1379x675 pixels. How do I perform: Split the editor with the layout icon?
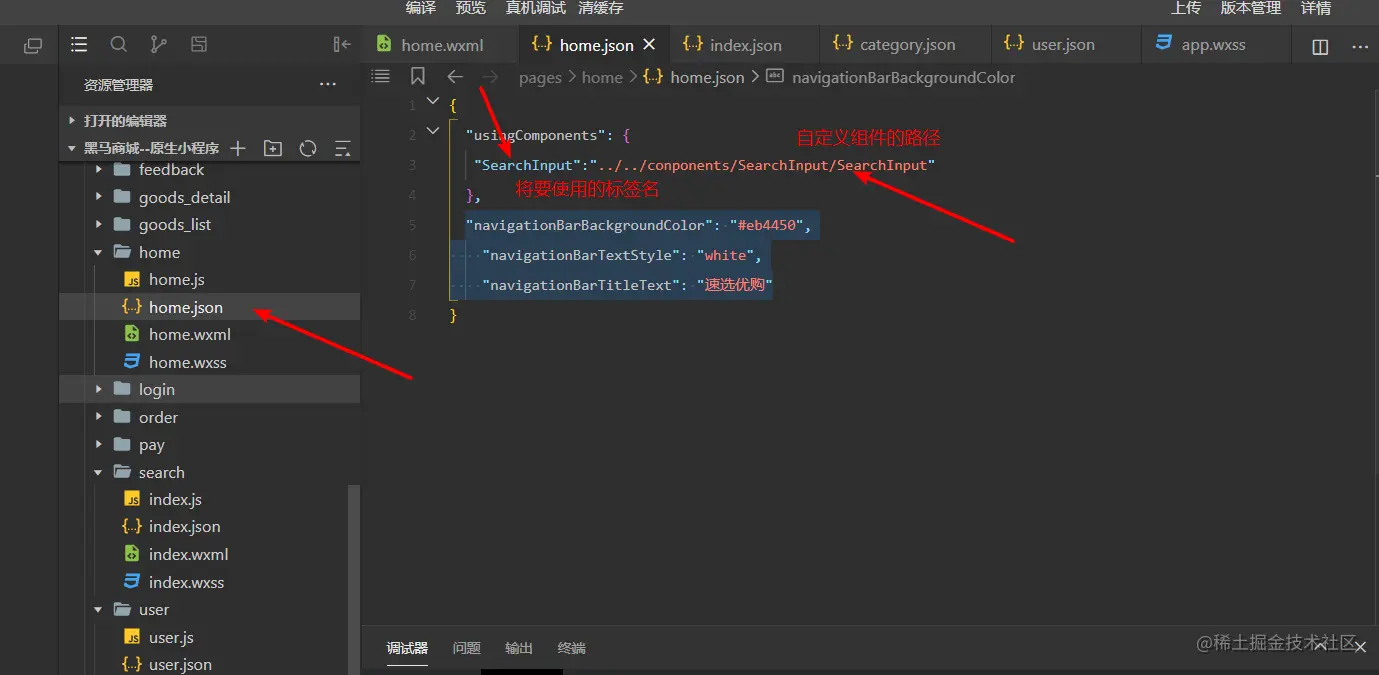point(1320,47)
